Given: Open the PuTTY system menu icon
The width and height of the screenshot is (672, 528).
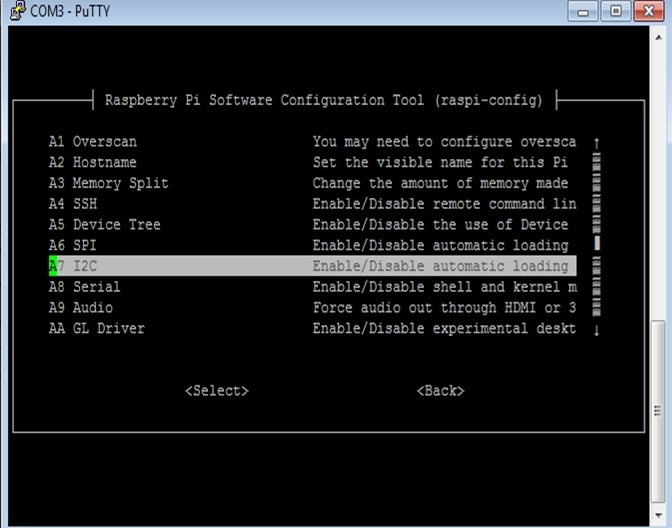Looking at the screenshot, I should [x=17, y=11].
